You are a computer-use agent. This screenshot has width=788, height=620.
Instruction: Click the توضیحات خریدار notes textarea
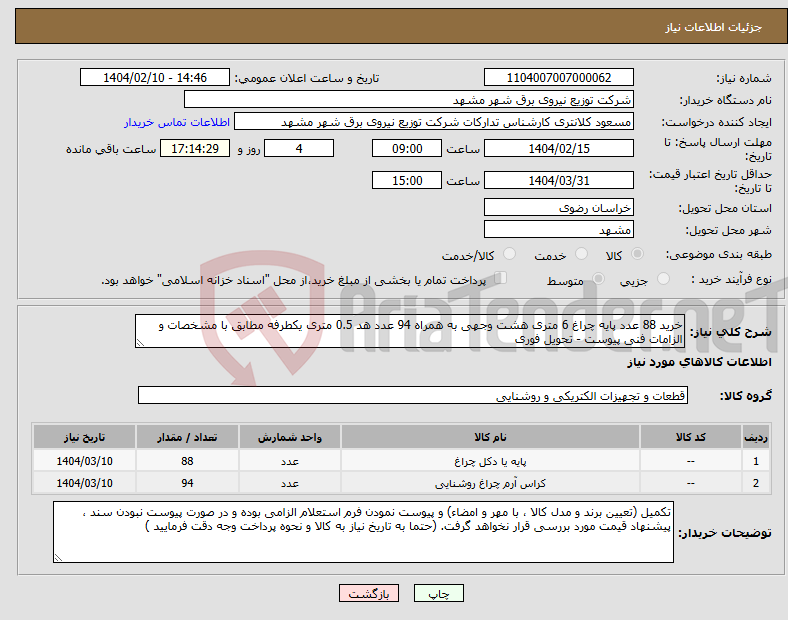(363, 532)
